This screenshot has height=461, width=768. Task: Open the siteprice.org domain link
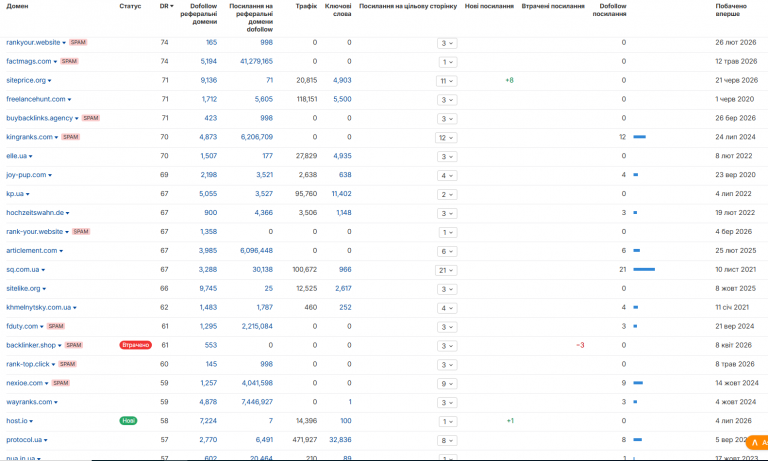tap(25, 80)
